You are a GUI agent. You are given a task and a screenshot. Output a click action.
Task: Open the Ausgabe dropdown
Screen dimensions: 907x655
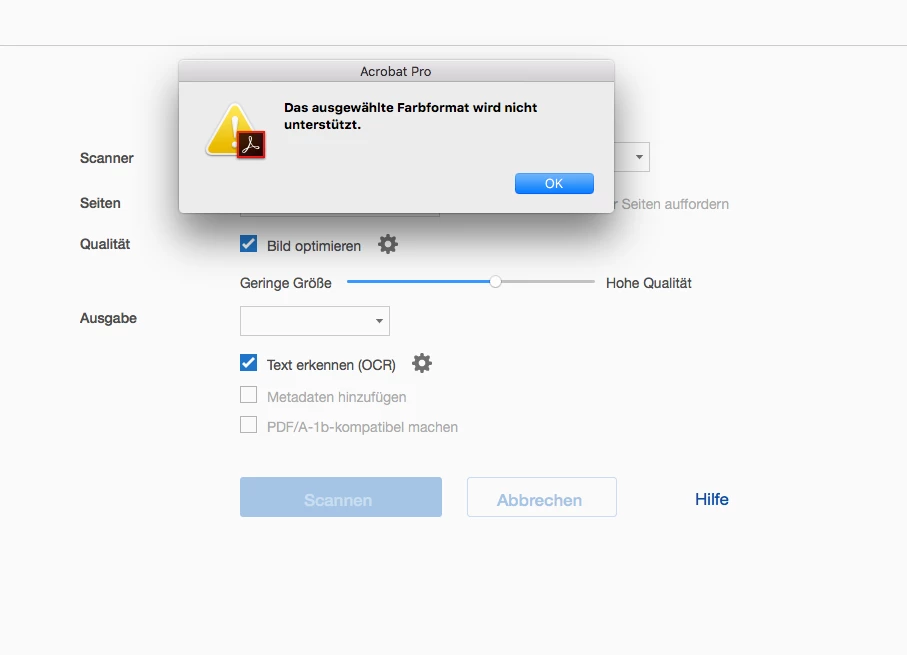point(315,321)
